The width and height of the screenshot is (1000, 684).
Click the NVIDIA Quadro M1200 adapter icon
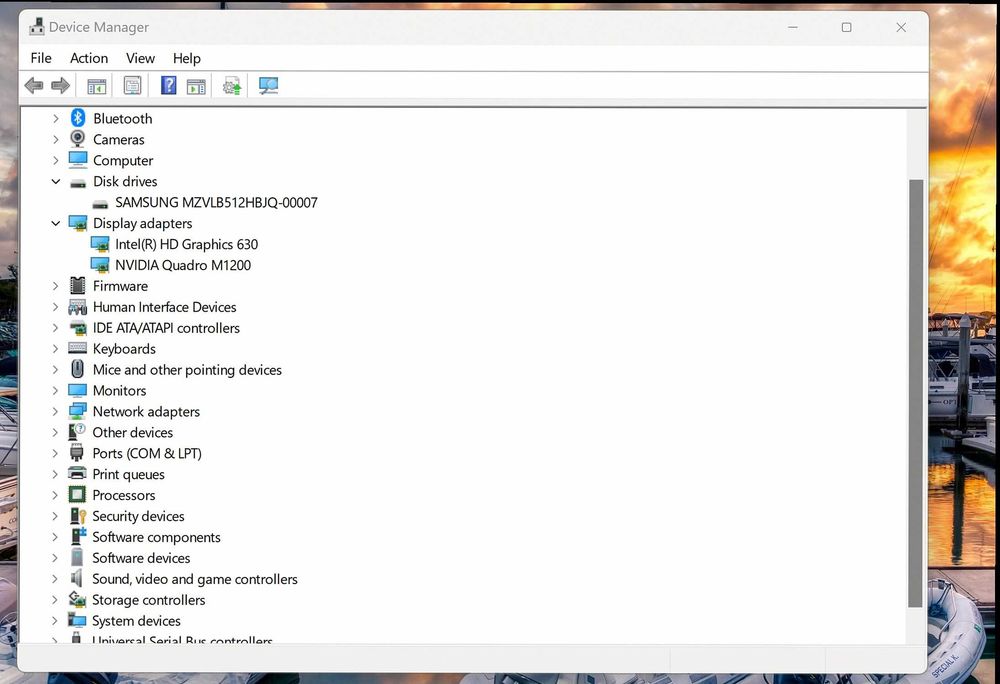click(100, 265)
